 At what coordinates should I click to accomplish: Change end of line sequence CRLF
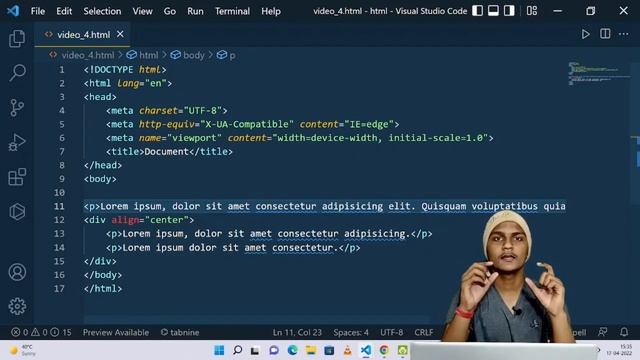click(x=424, y=332)
